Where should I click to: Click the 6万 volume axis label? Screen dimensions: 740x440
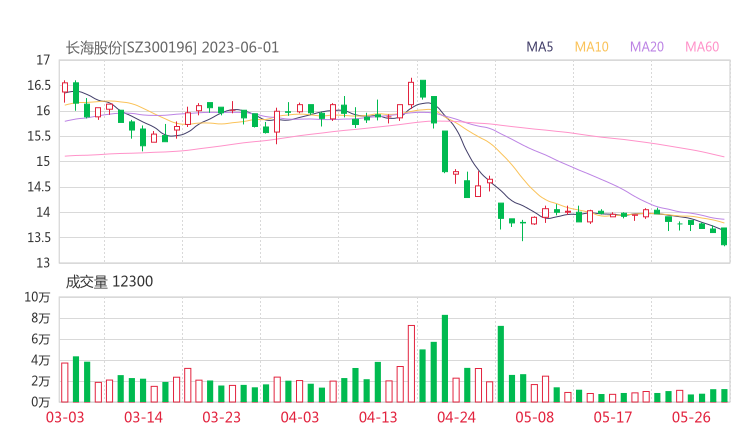(41, 339)
